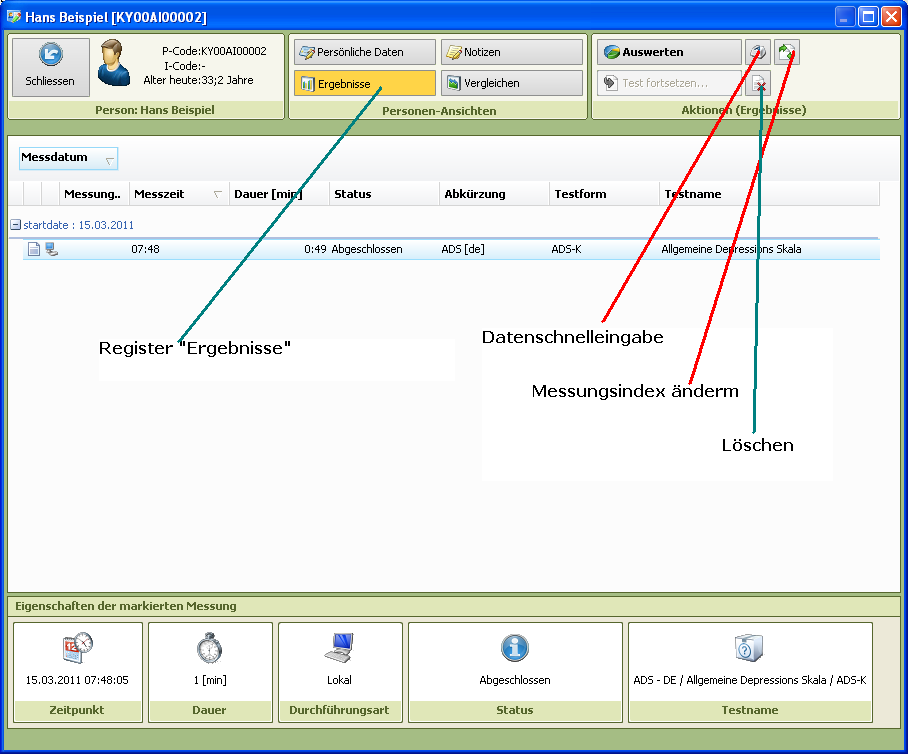Click the person avatar icon

click(x=113, y=64)
